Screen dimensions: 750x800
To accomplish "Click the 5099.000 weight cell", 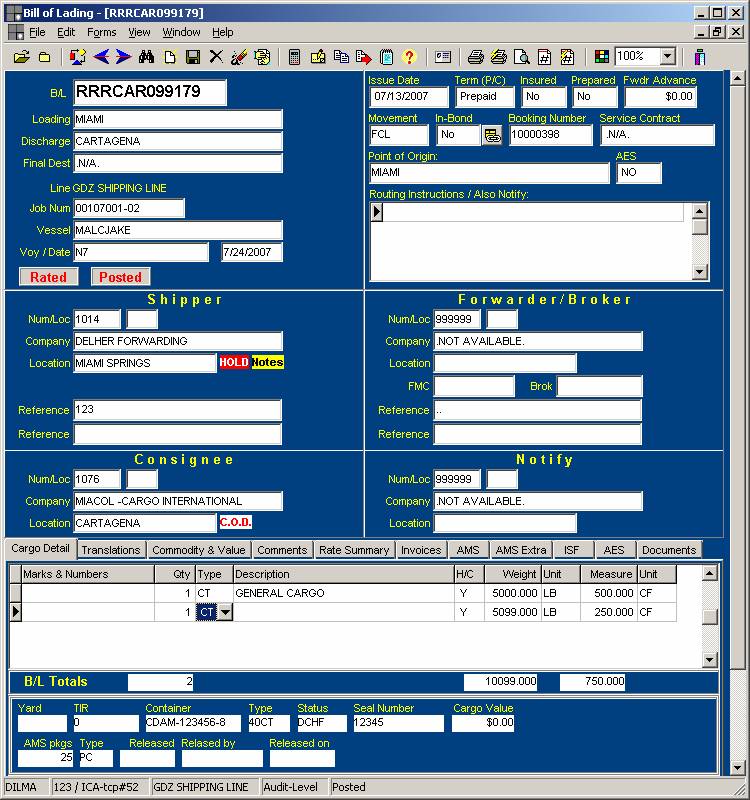I will (x=512, y=612).
